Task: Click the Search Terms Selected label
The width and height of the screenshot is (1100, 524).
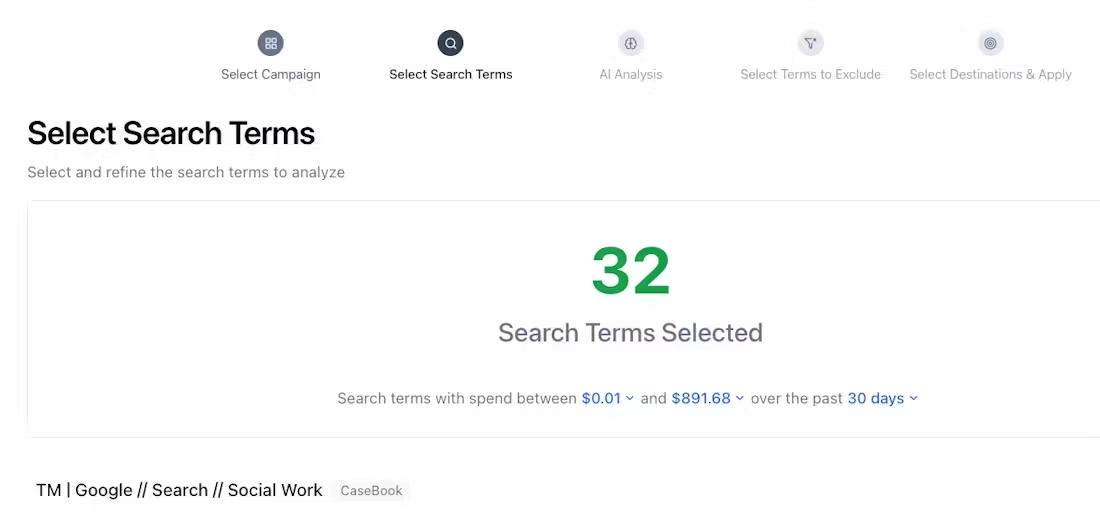Action: click(631, 332)
